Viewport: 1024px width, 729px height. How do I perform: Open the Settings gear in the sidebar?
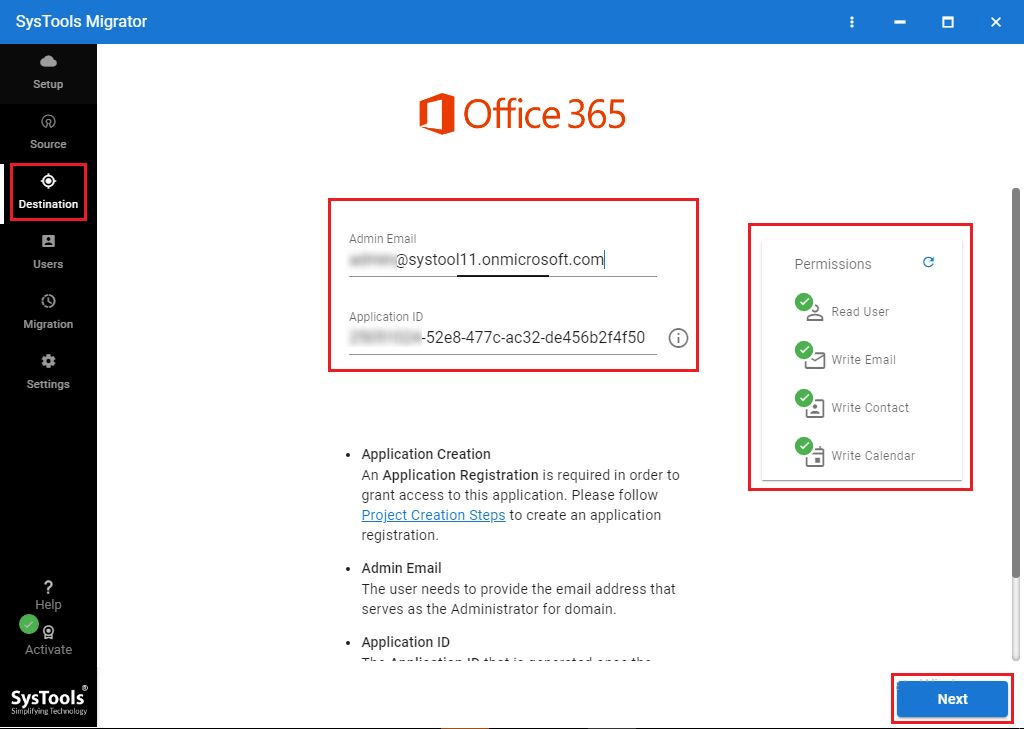(48, 371)
